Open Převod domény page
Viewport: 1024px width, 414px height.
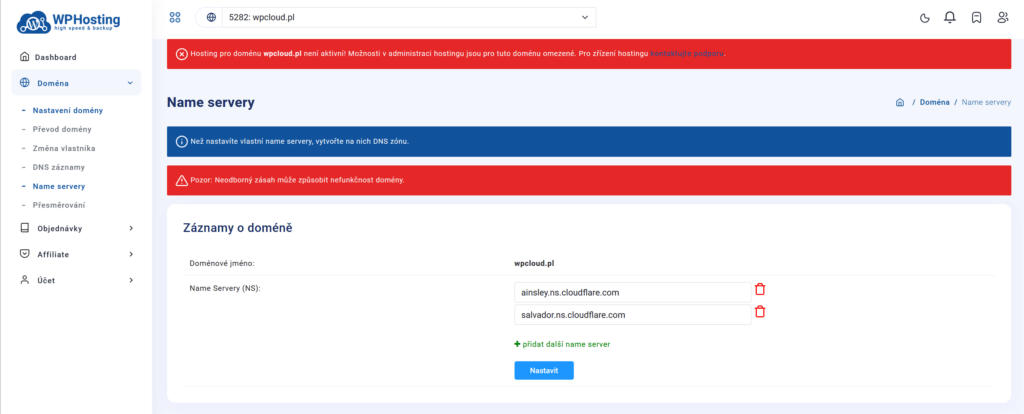62,129
